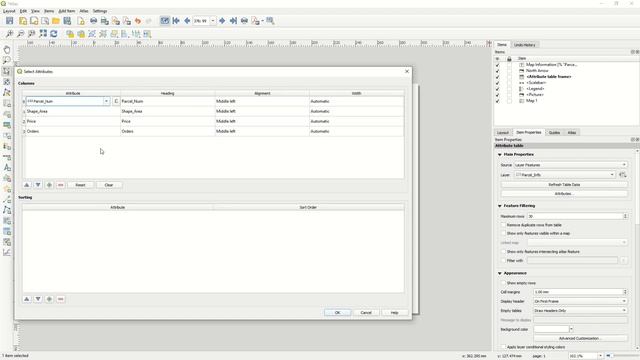Open the Edit menu

point(23,11)
